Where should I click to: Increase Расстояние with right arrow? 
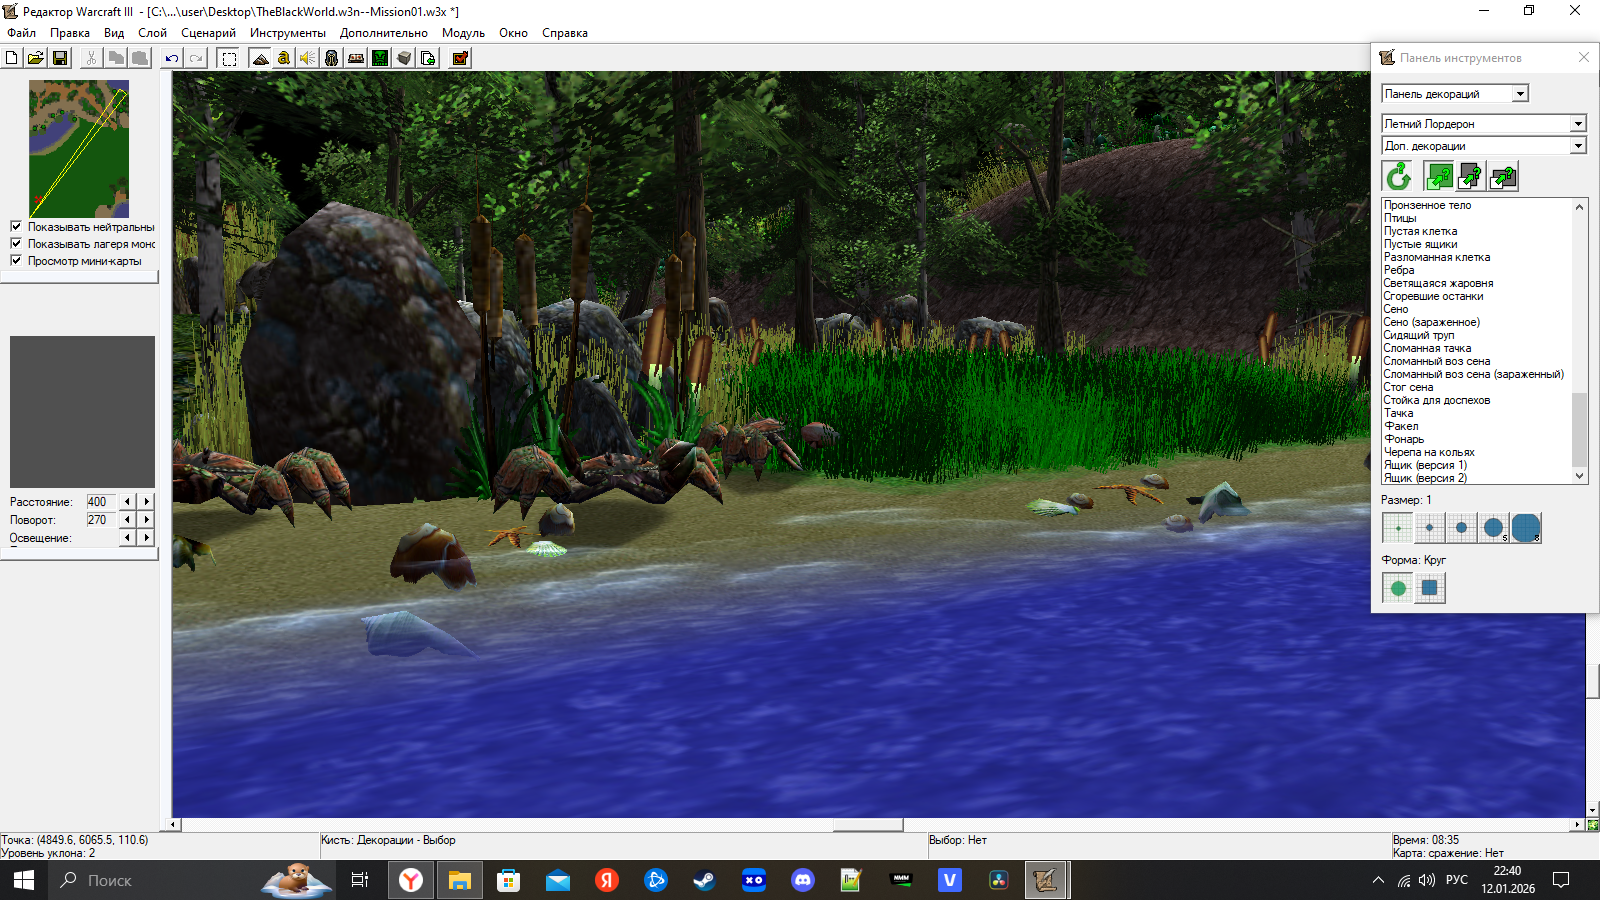147,502
